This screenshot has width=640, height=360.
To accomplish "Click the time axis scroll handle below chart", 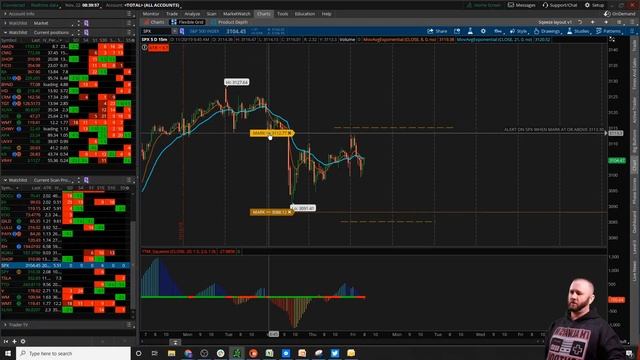I will [x=175, y=342].
